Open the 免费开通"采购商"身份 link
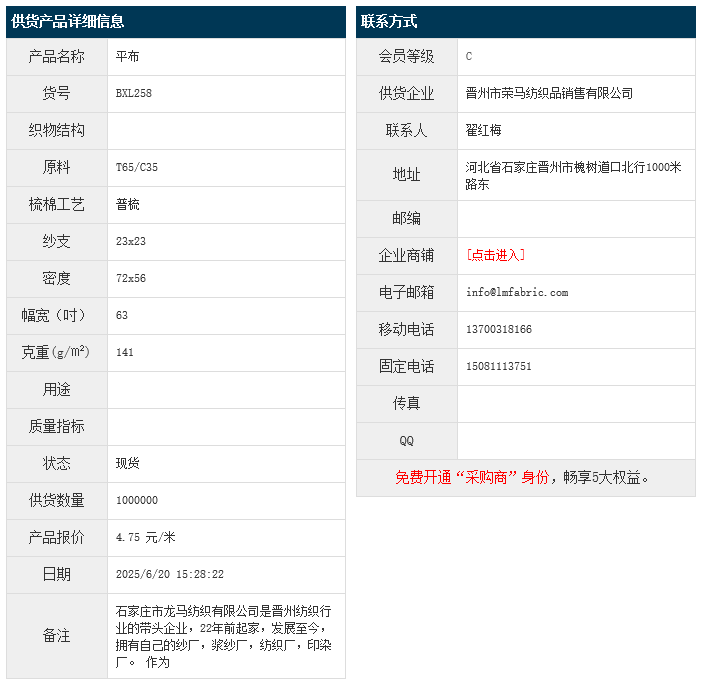This screenshot has width=702, height=685. pyautogui.click(x=472, y=477)
